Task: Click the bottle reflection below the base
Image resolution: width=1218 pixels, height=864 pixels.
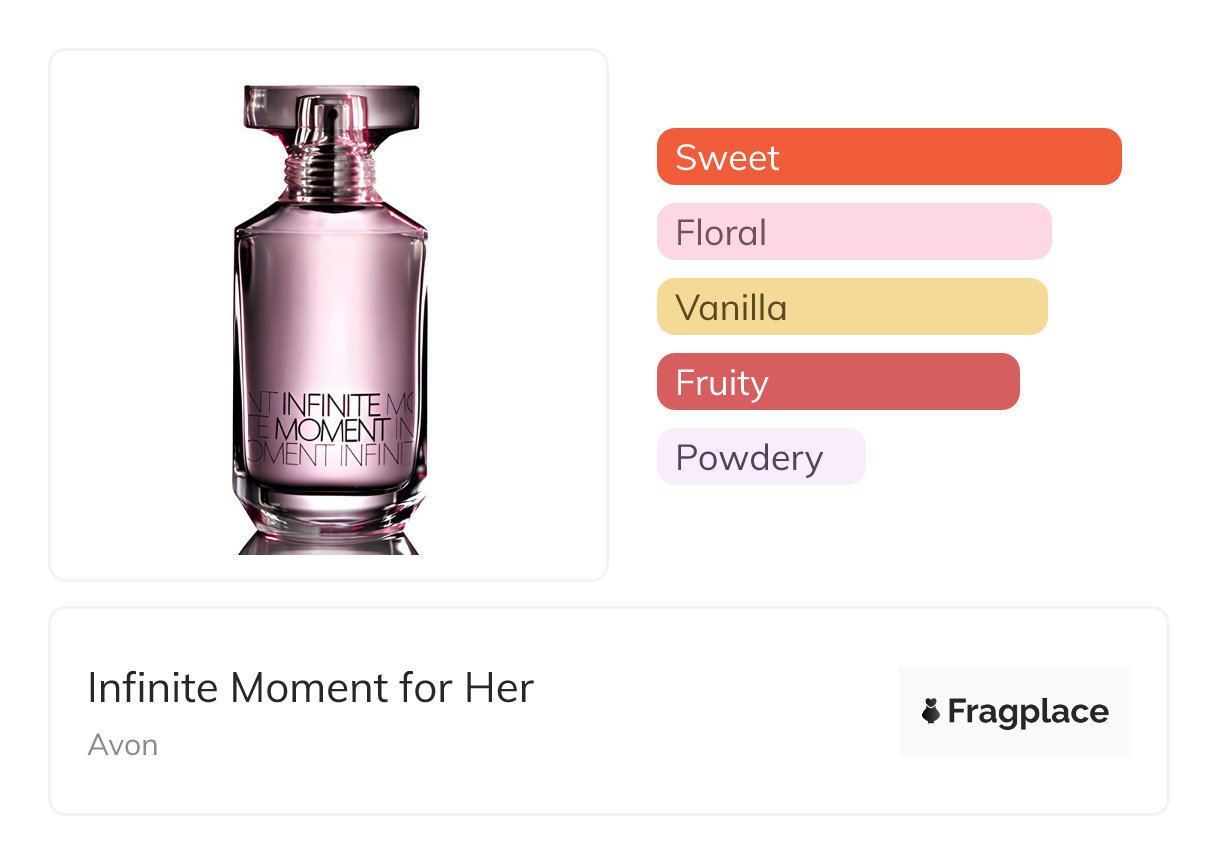Action: pos(329,543)
